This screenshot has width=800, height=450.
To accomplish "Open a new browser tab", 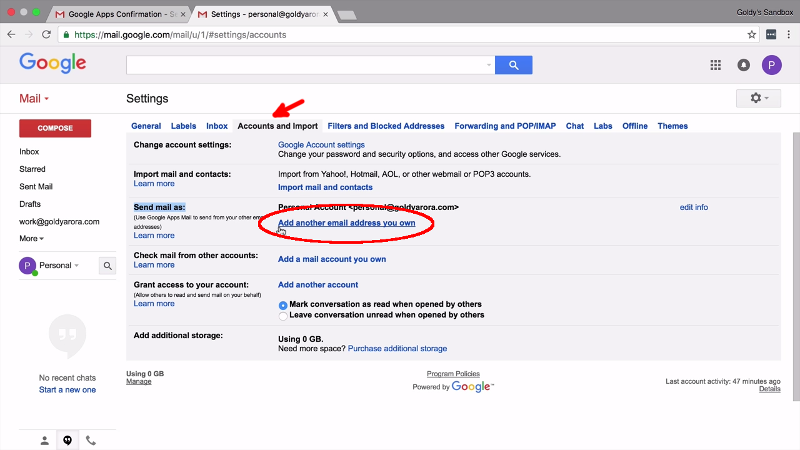I will (x=347, y=15).
